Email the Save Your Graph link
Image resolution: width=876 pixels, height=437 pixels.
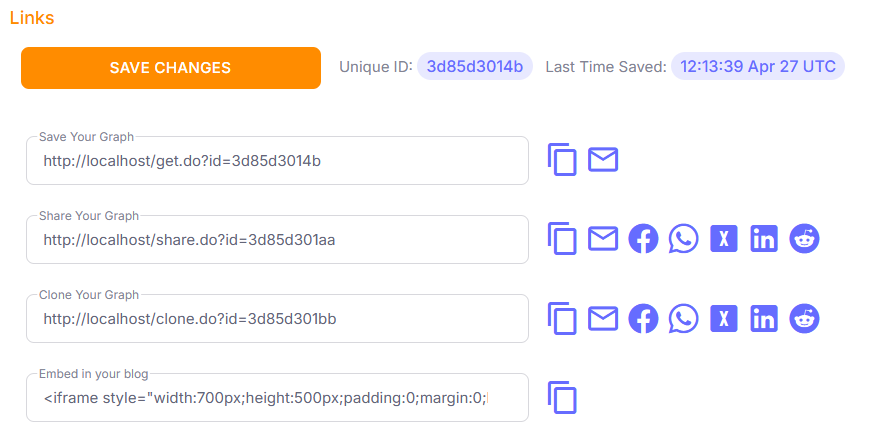coord(603,160)
